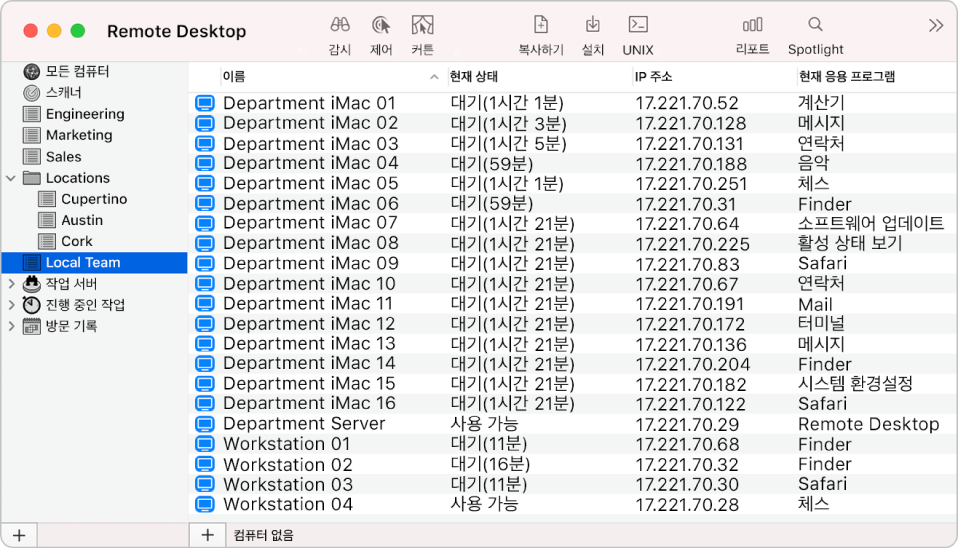
Task: Expand the 작업 서버 group
Action: 11,283
